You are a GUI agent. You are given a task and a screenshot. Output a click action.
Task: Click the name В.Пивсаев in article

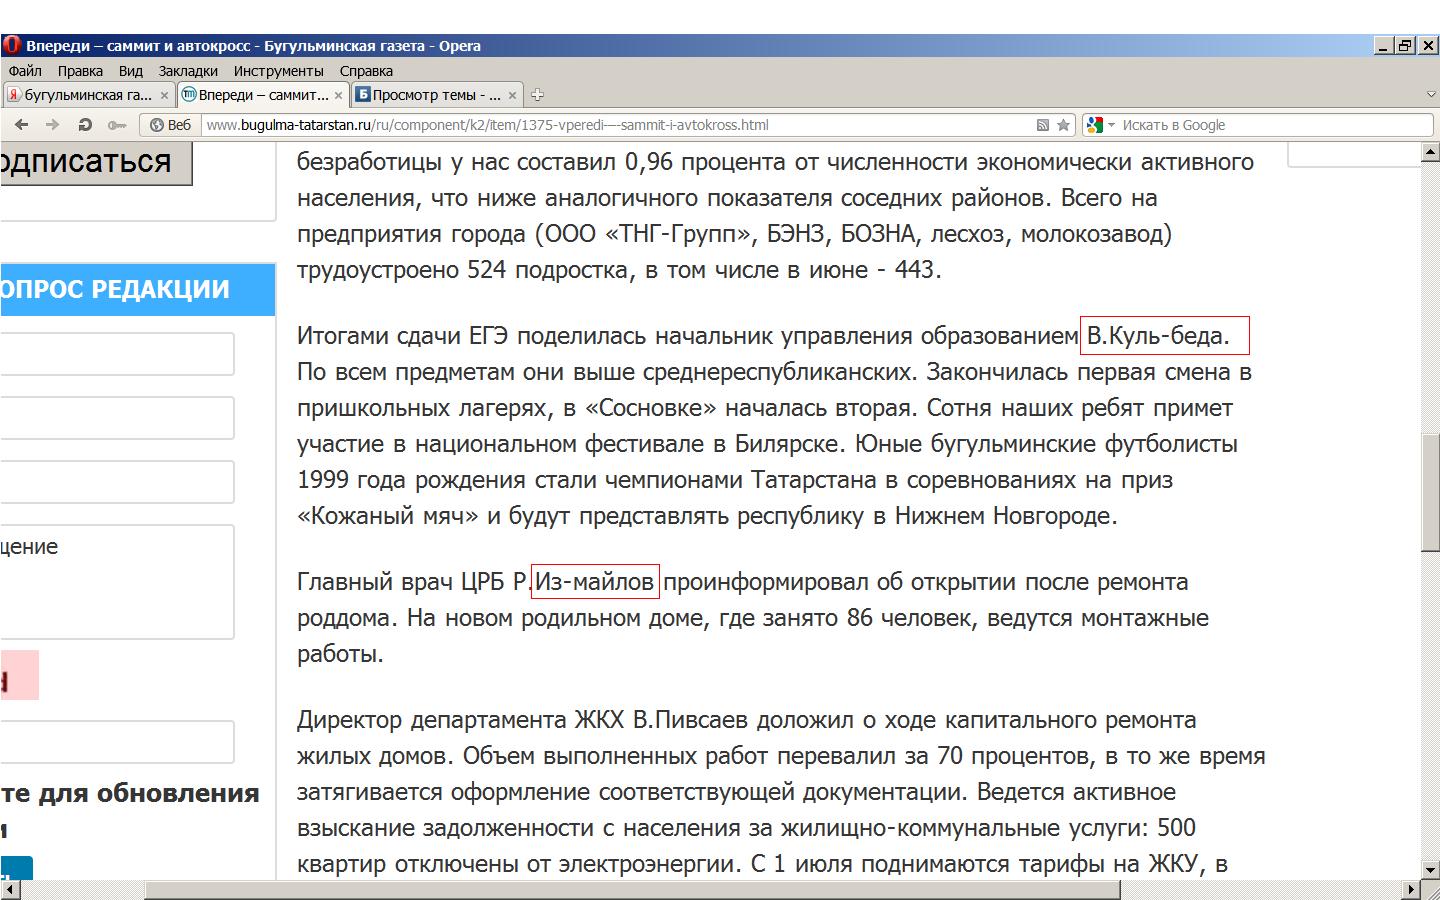click(x=691, y=720)
